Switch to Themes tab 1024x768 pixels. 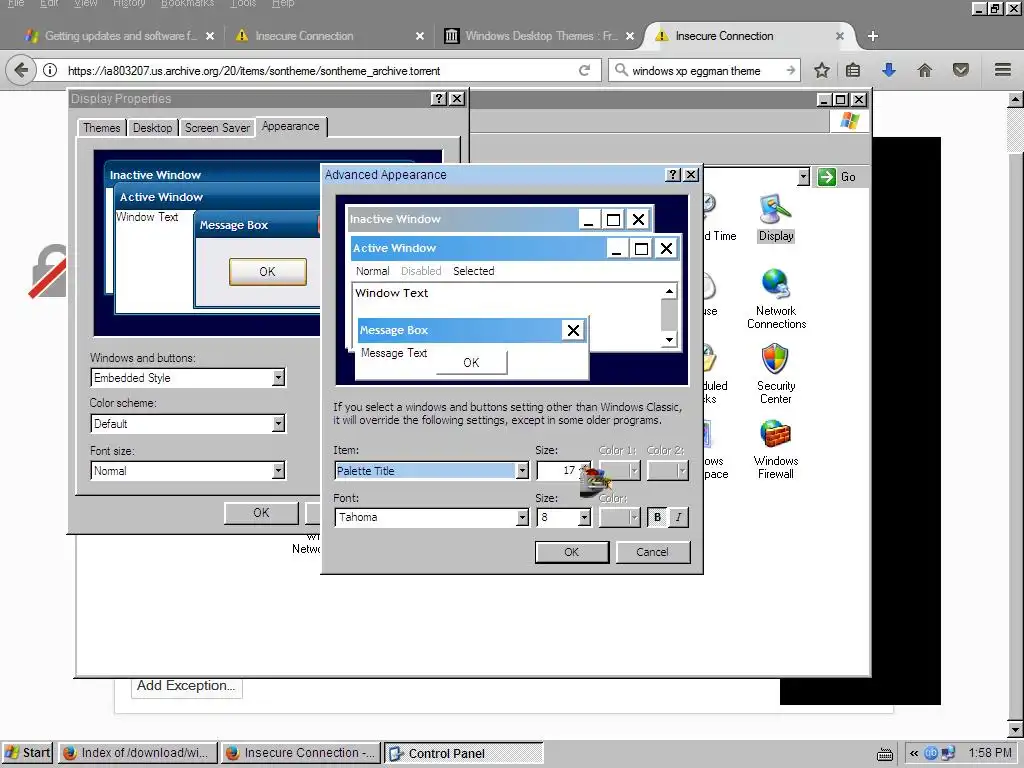101,128
